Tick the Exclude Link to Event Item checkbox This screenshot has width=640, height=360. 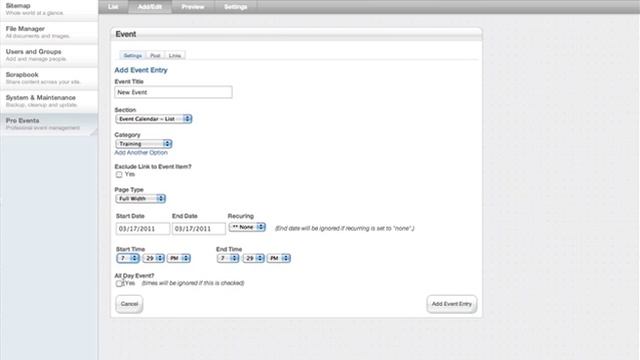coord(119,174)
